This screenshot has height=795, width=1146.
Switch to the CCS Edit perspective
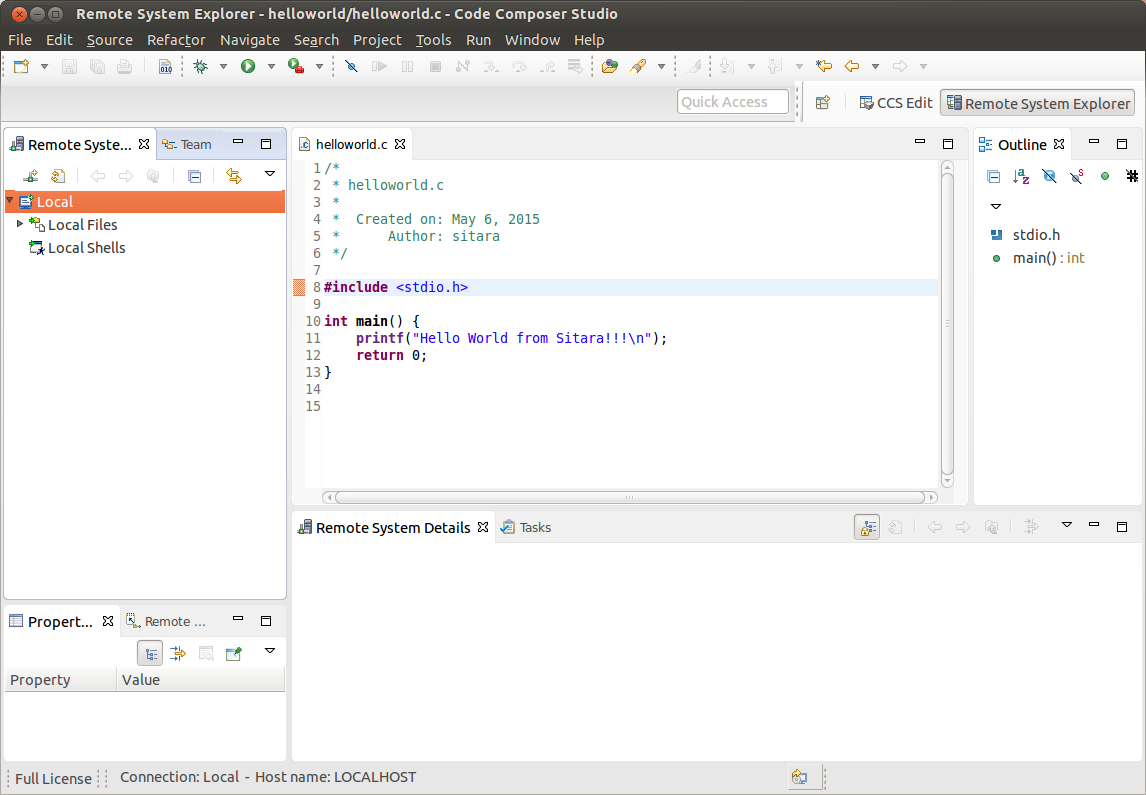pos(895,101)
